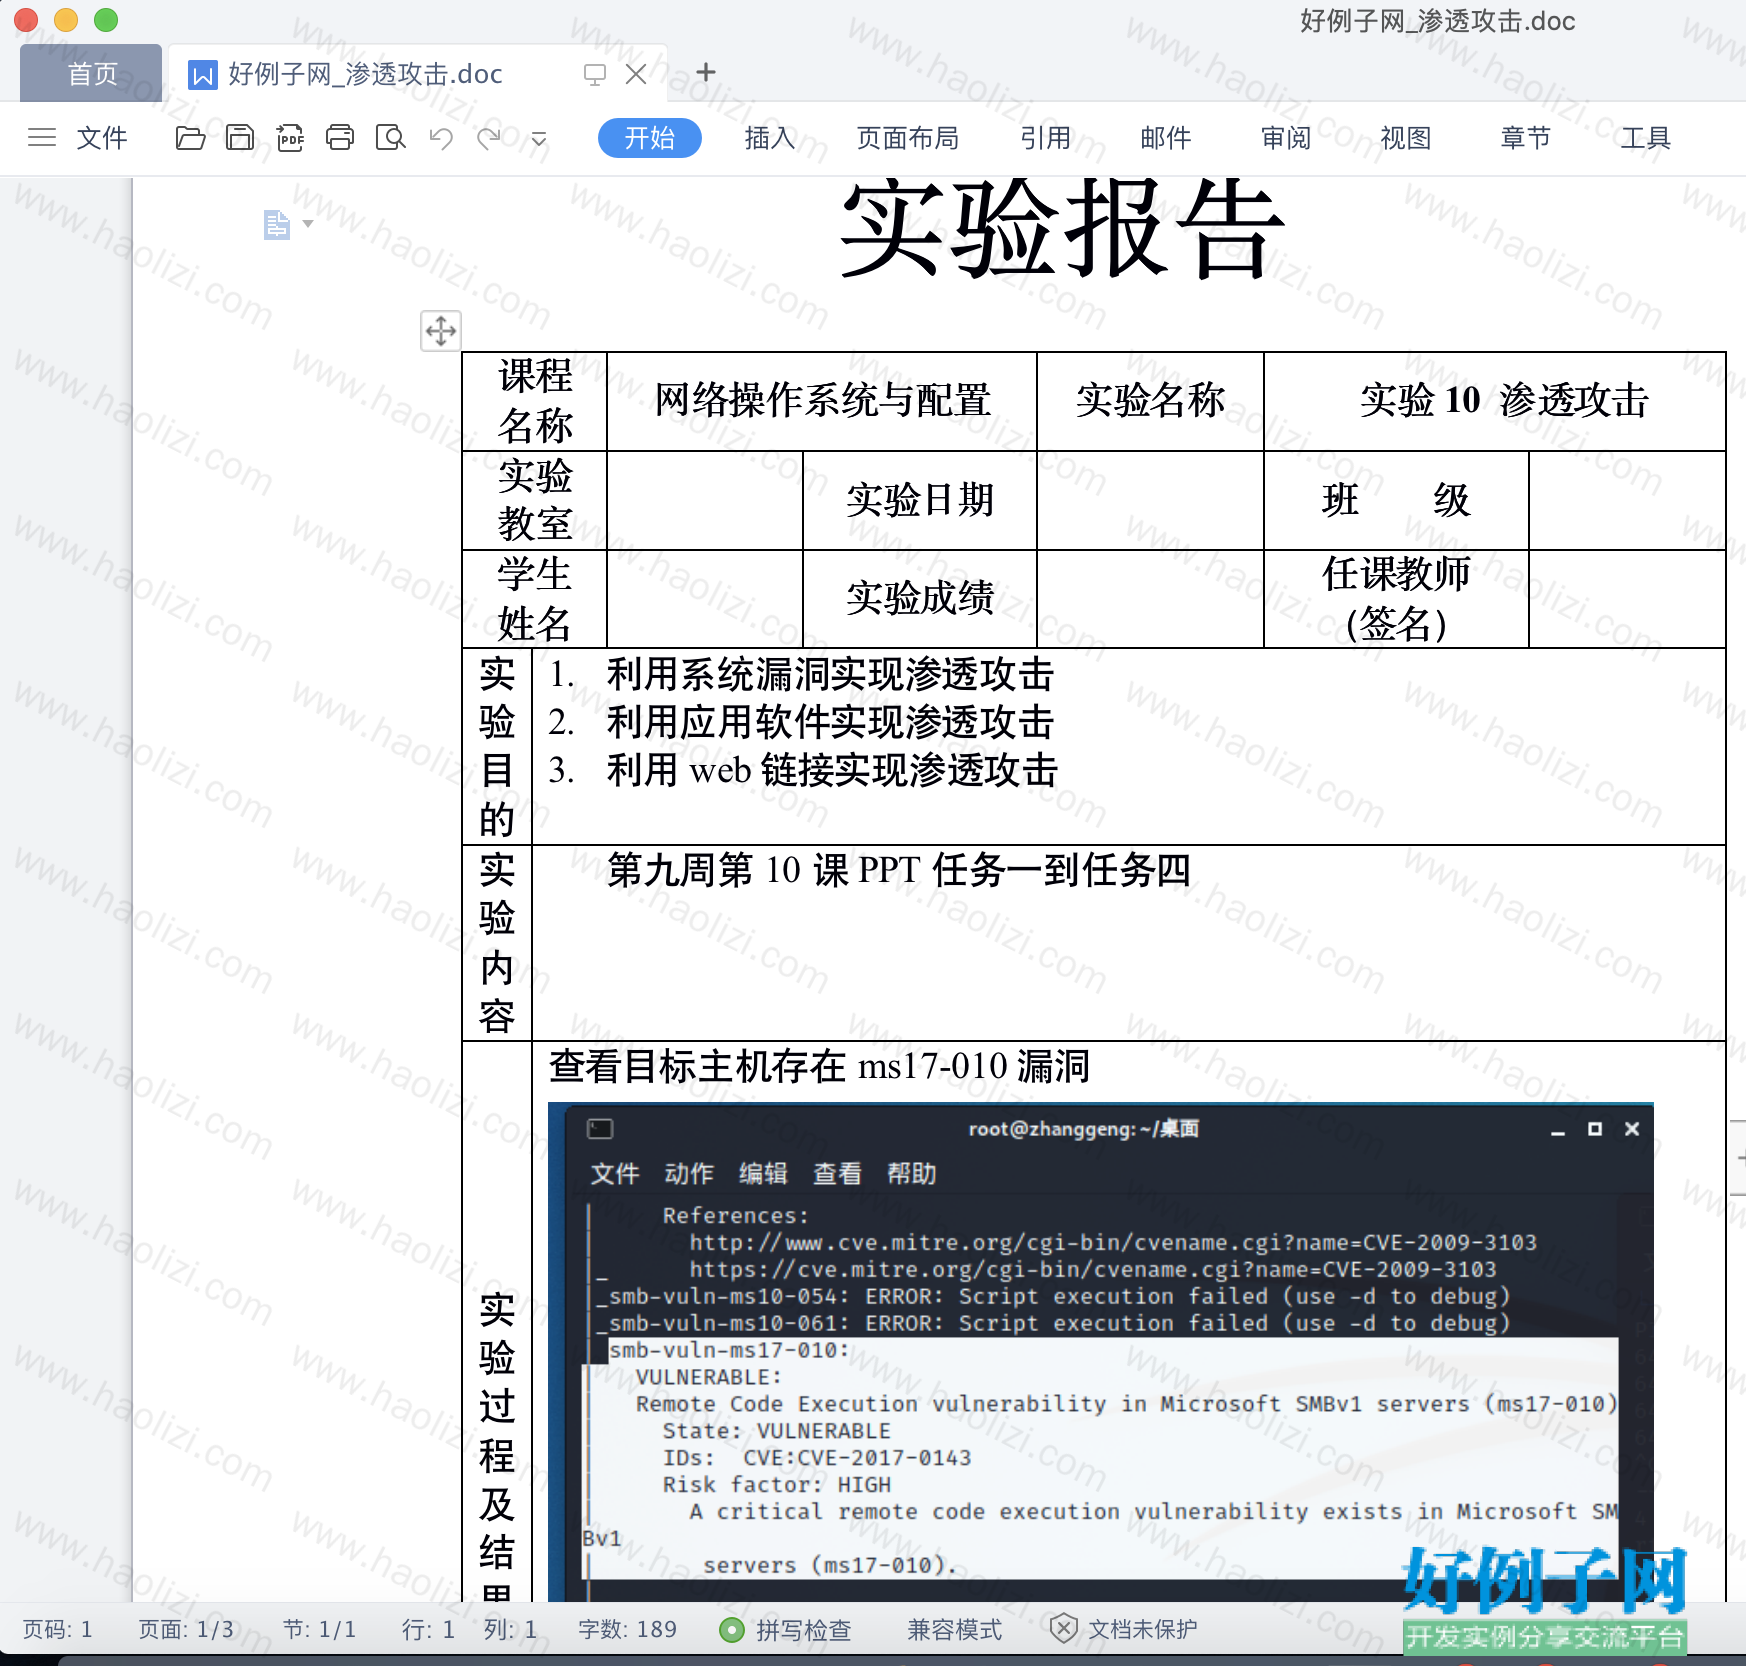This screenshot has width=1746, height=1666.
Task: Click the 节: 1/1 status entry
Action: (320, 1630)
